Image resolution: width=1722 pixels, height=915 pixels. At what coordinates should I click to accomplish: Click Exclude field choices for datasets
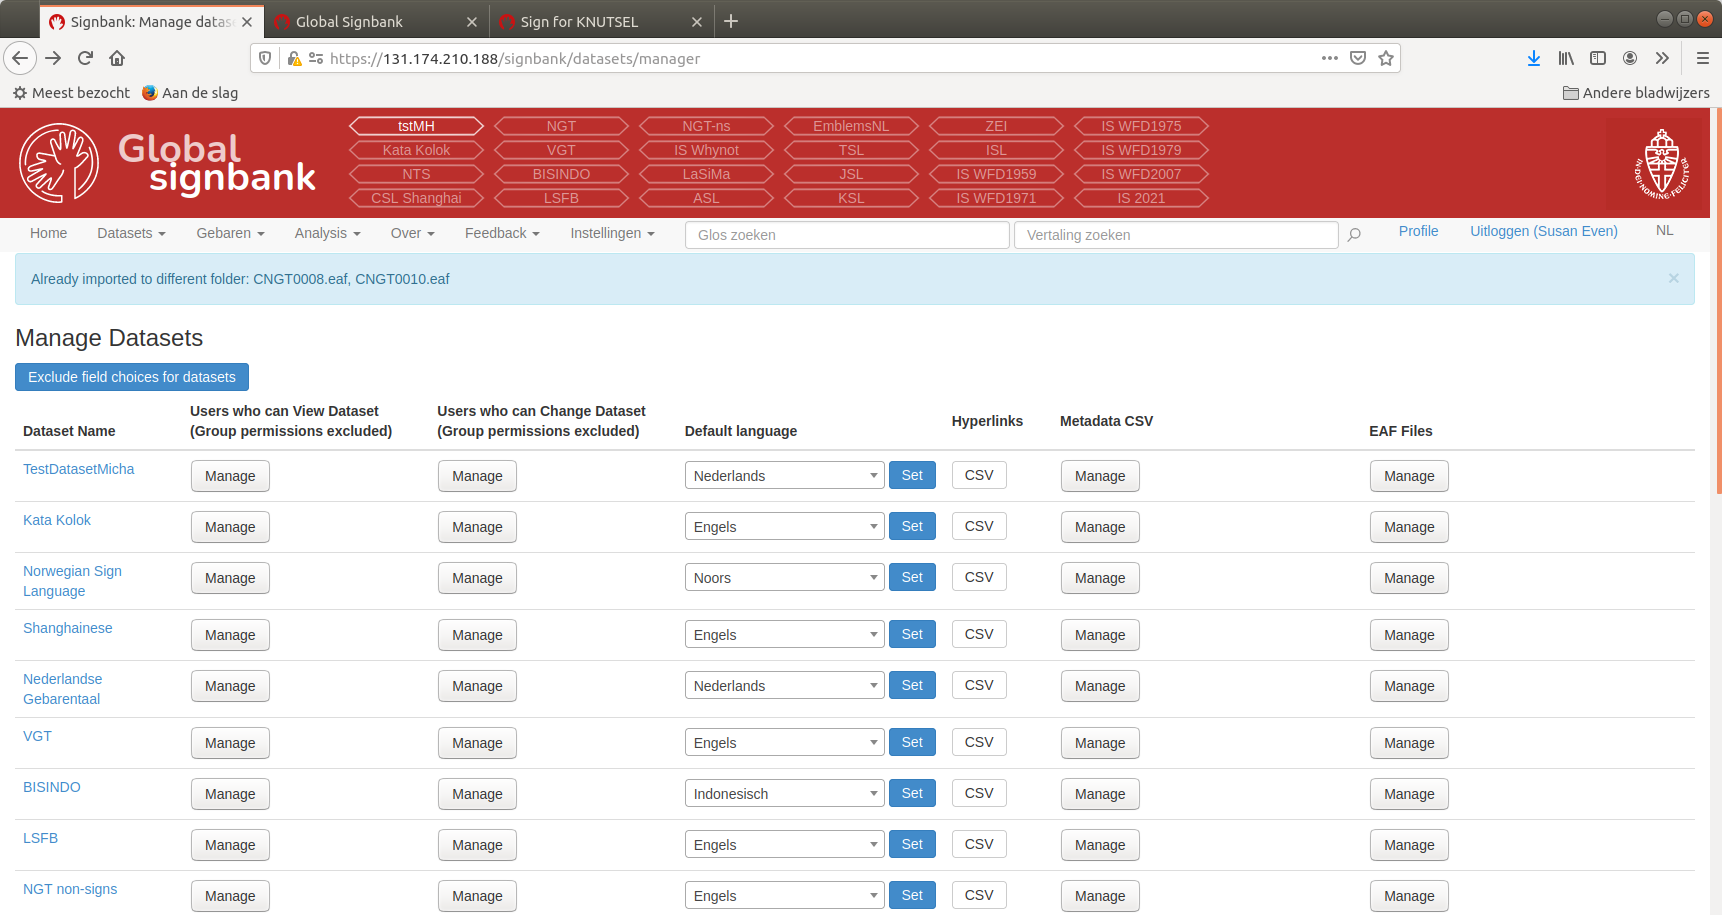(x=131, y=377)
